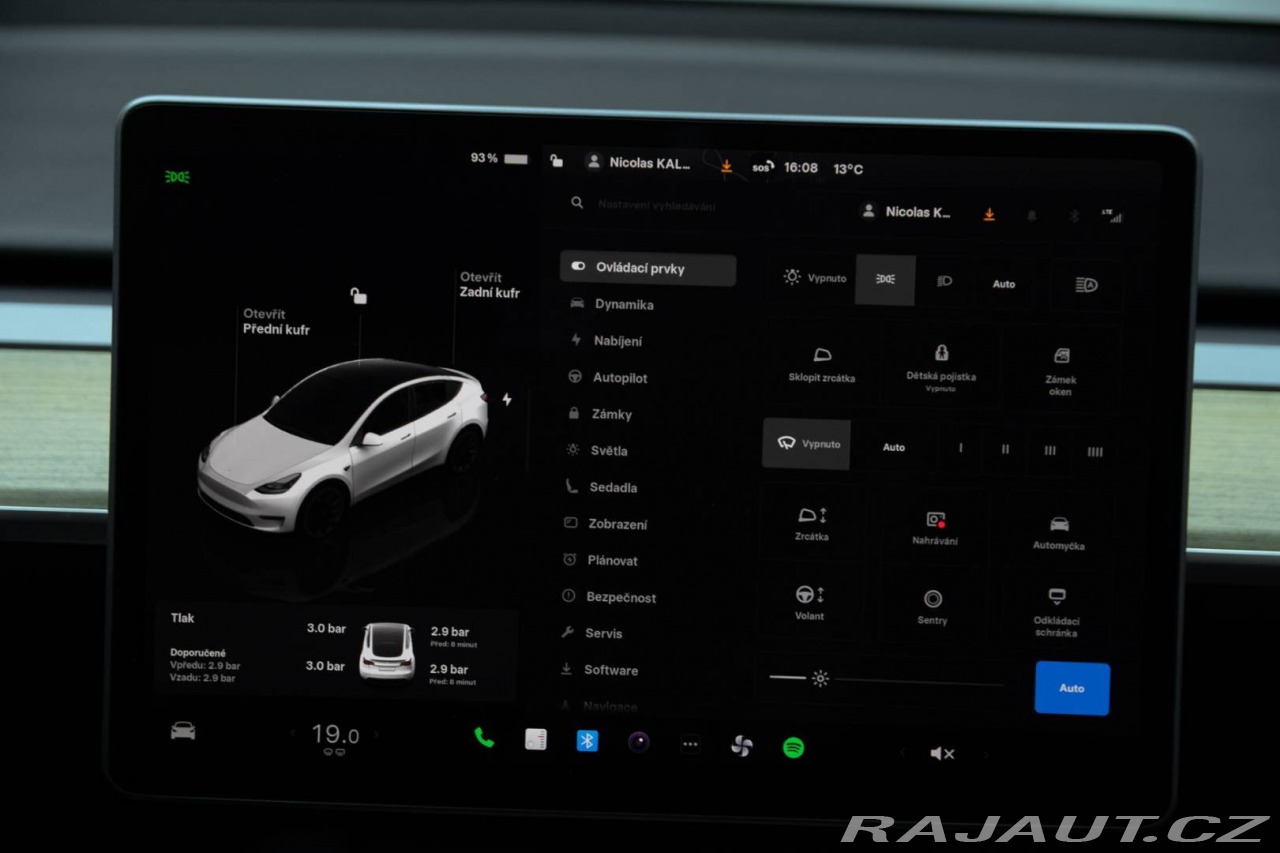Open the Autopilot settings section

pos(619,378)
